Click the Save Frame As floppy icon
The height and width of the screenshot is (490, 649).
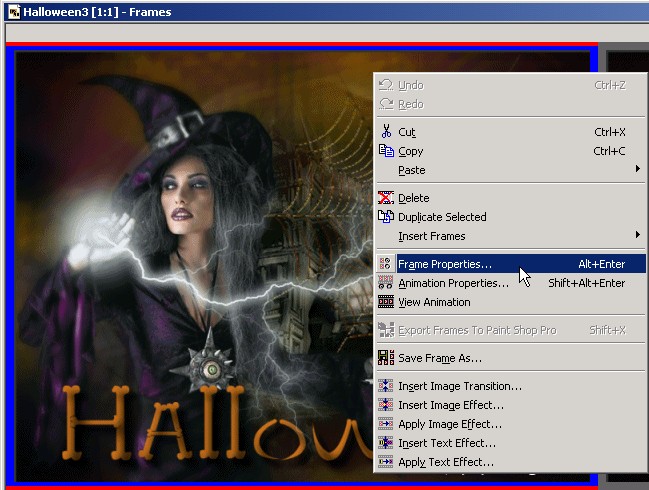coord(386,358)
